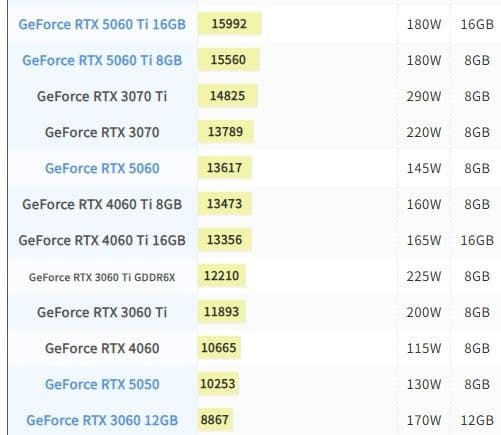Open GeForce RTX 3060 12GB link
Screen dimensions: 501x435
point(102,420)
